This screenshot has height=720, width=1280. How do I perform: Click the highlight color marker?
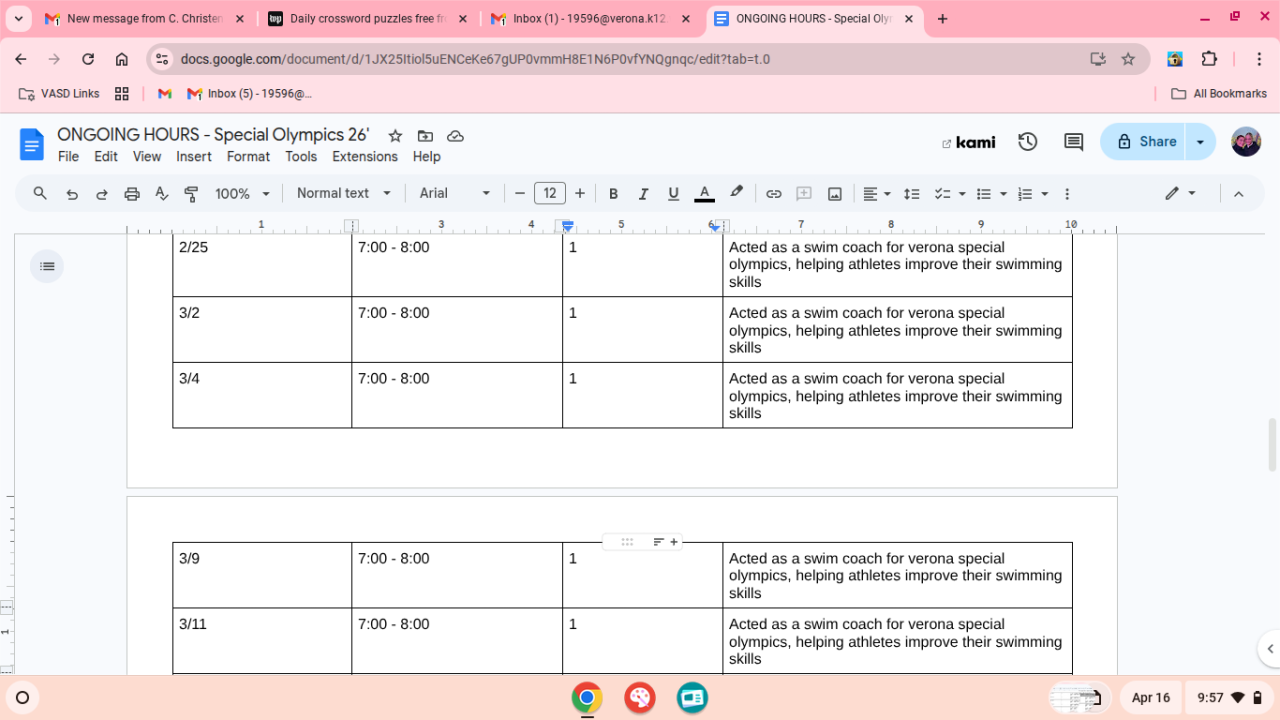pos(736,193)
